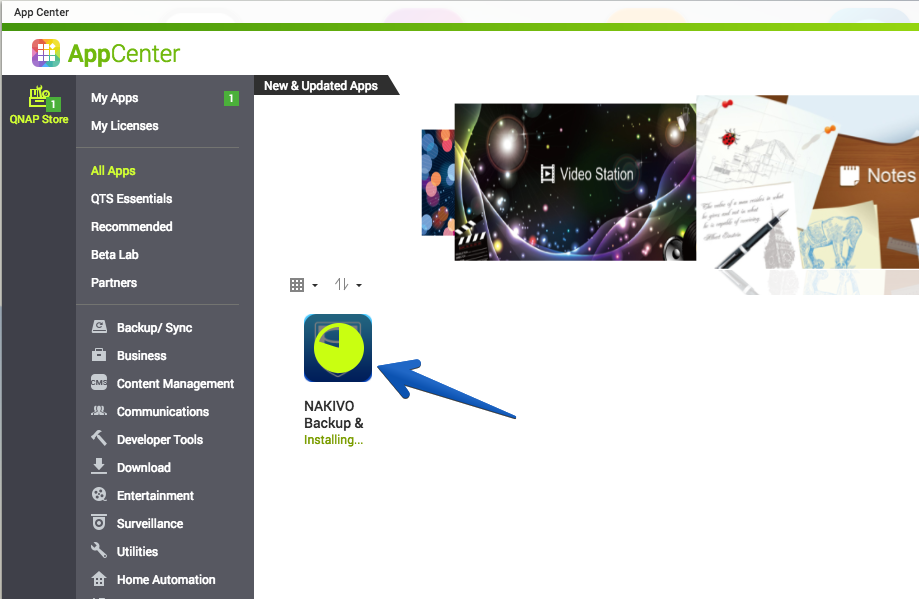The height and width of the screenshot is (599, 919).
Task: Click the AppCenter logo icon
Action: (x=46, y=53)
